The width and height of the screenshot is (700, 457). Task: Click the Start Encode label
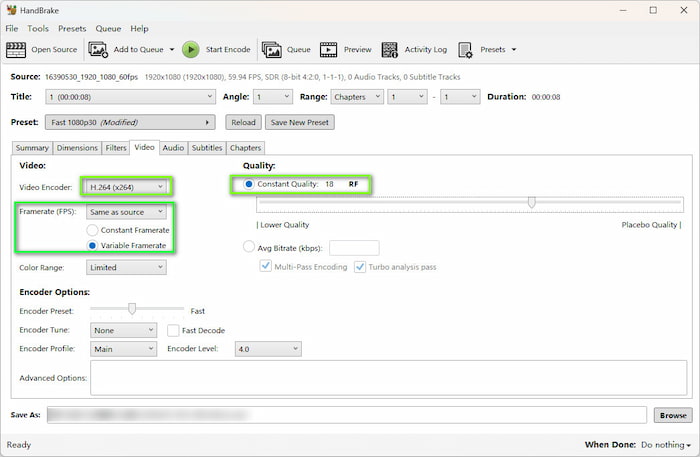pyautogui.click(x=228, y=50)
